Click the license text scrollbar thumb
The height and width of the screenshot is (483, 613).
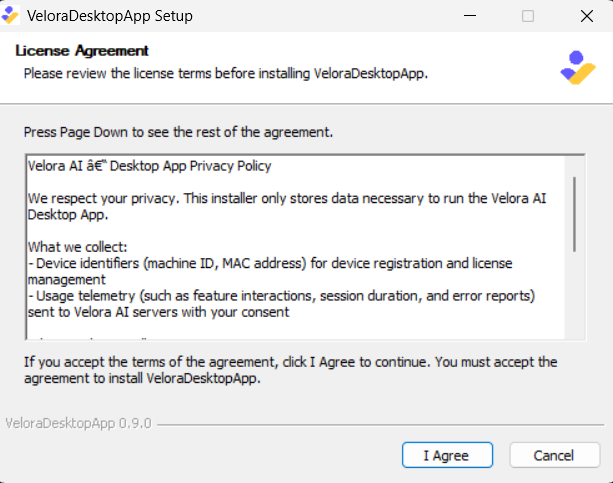point(574,214)
